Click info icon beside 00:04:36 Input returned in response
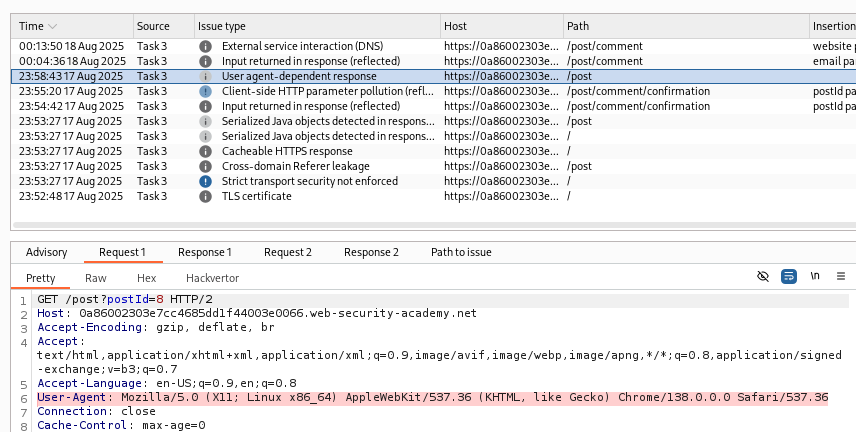This screenshot has width=856, height=432. 205,61
